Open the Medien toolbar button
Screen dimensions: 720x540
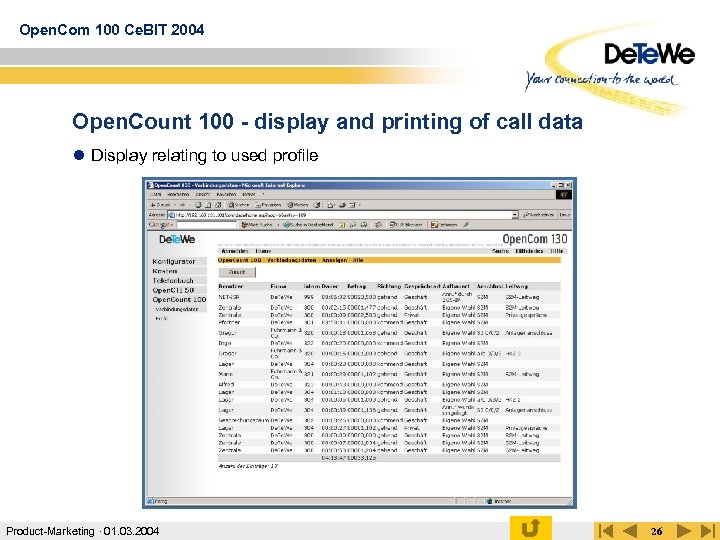coord(298,205)
